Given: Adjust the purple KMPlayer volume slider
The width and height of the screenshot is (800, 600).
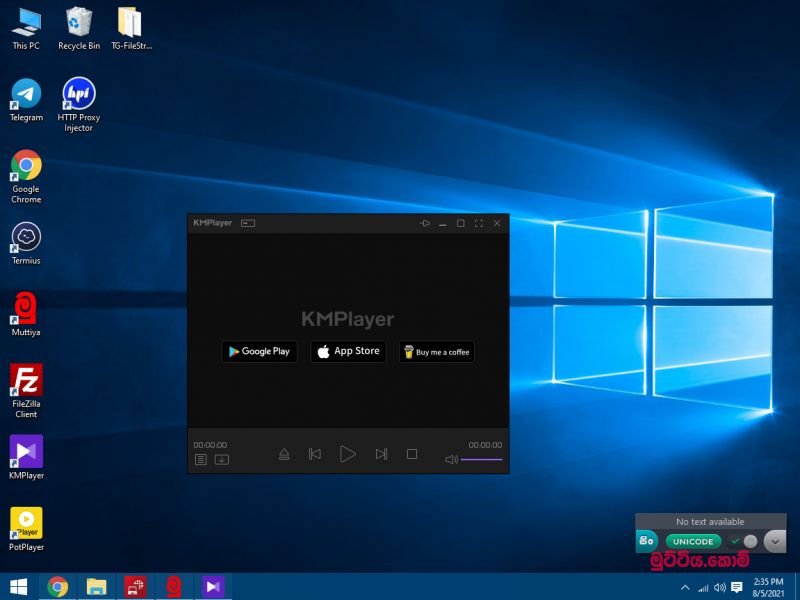Looking at the screenshot, I should [482, 460].
